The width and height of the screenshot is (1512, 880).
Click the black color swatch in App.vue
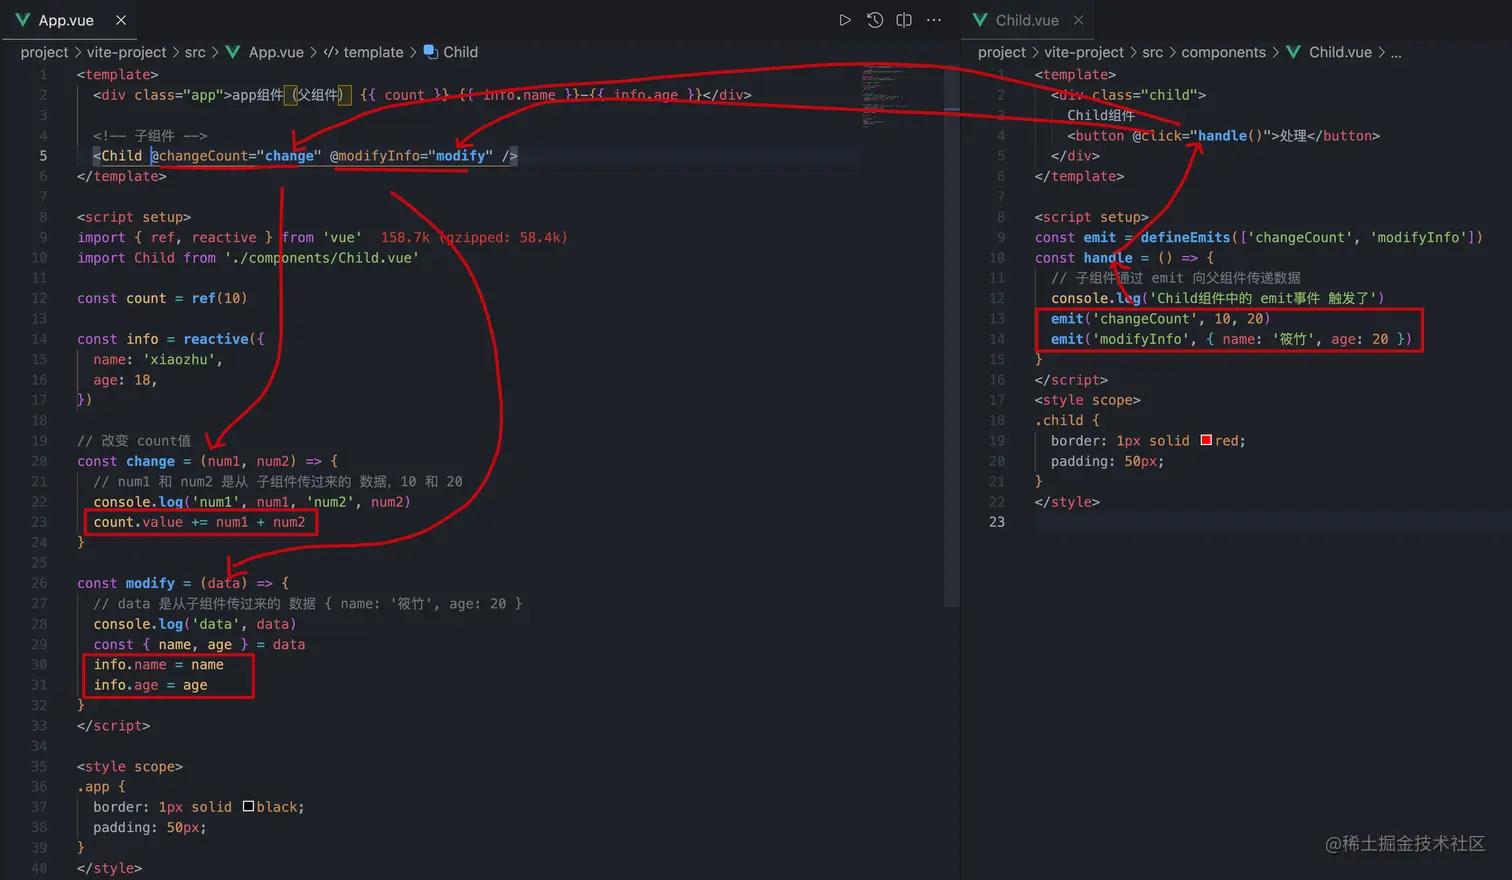click(x=248, y=806)
